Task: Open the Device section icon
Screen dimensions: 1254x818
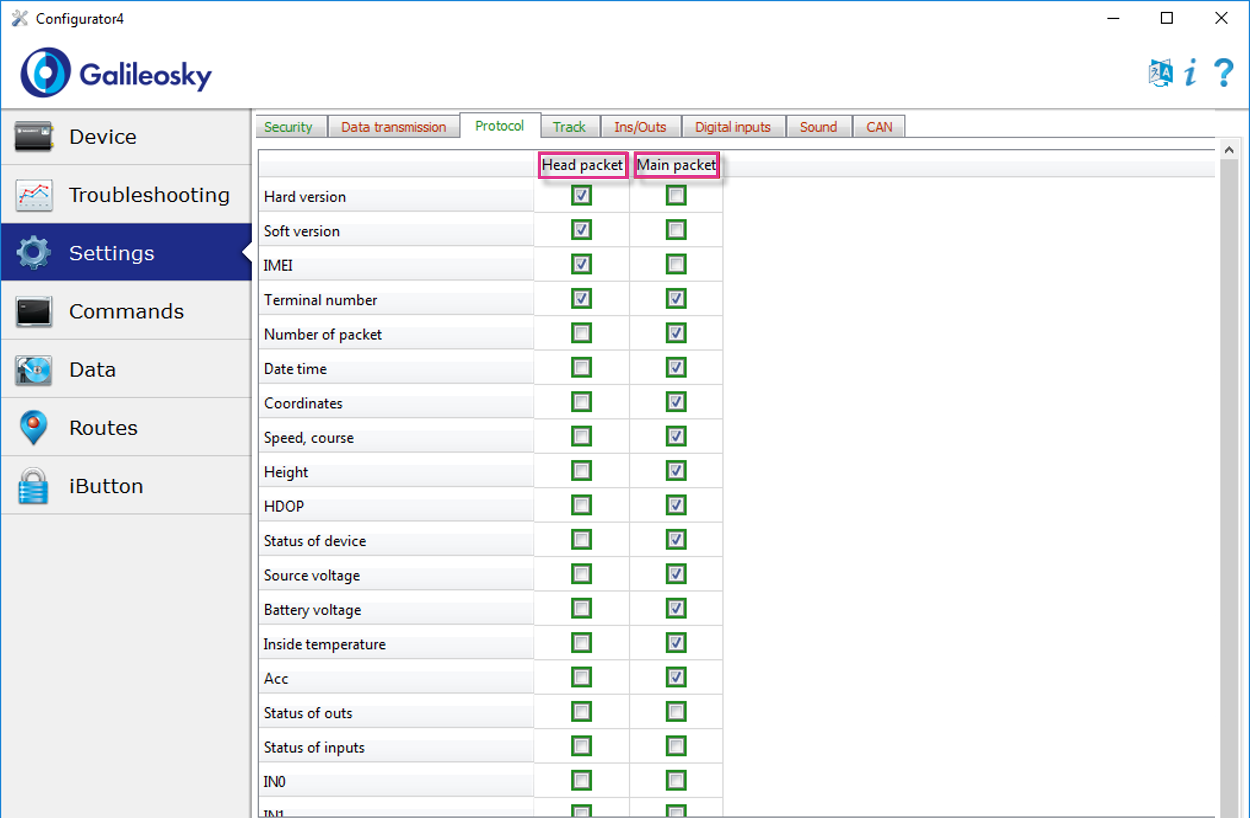Action: click(33, 137)
